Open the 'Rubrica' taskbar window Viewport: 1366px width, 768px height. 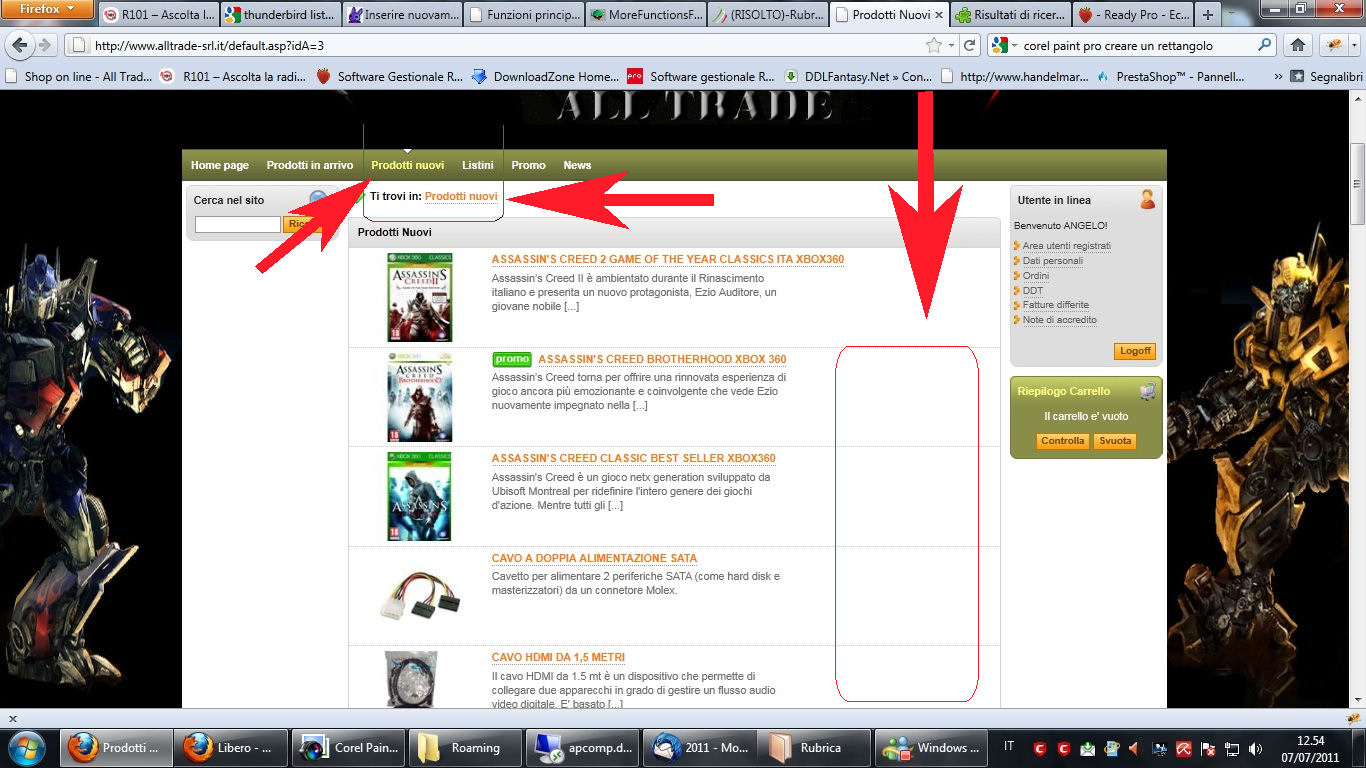[812, 747]
